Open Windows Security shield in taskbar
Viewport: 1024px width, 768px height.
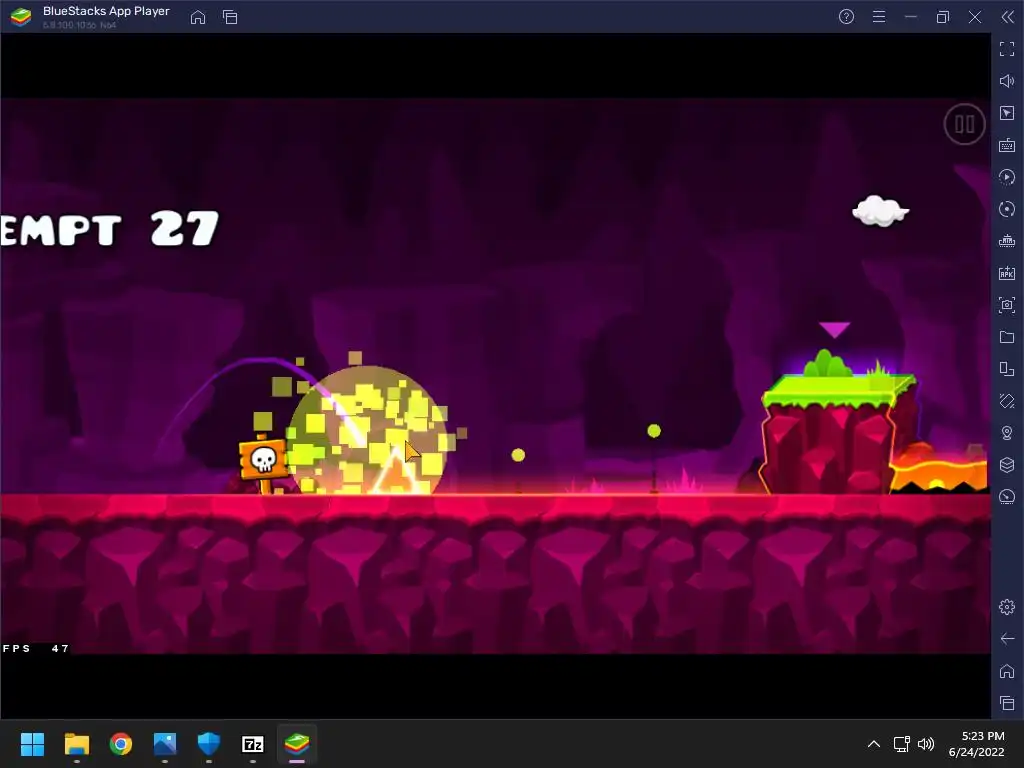(209, 744)
